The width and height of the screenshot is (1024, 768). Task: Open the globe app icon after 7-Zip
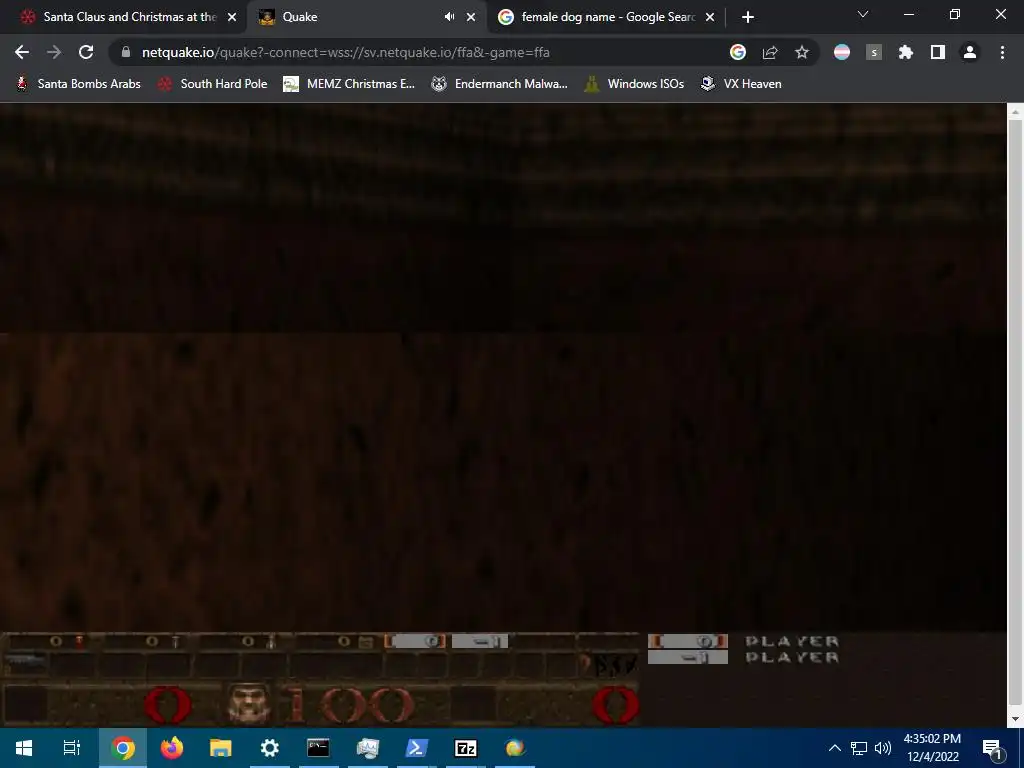515,748
